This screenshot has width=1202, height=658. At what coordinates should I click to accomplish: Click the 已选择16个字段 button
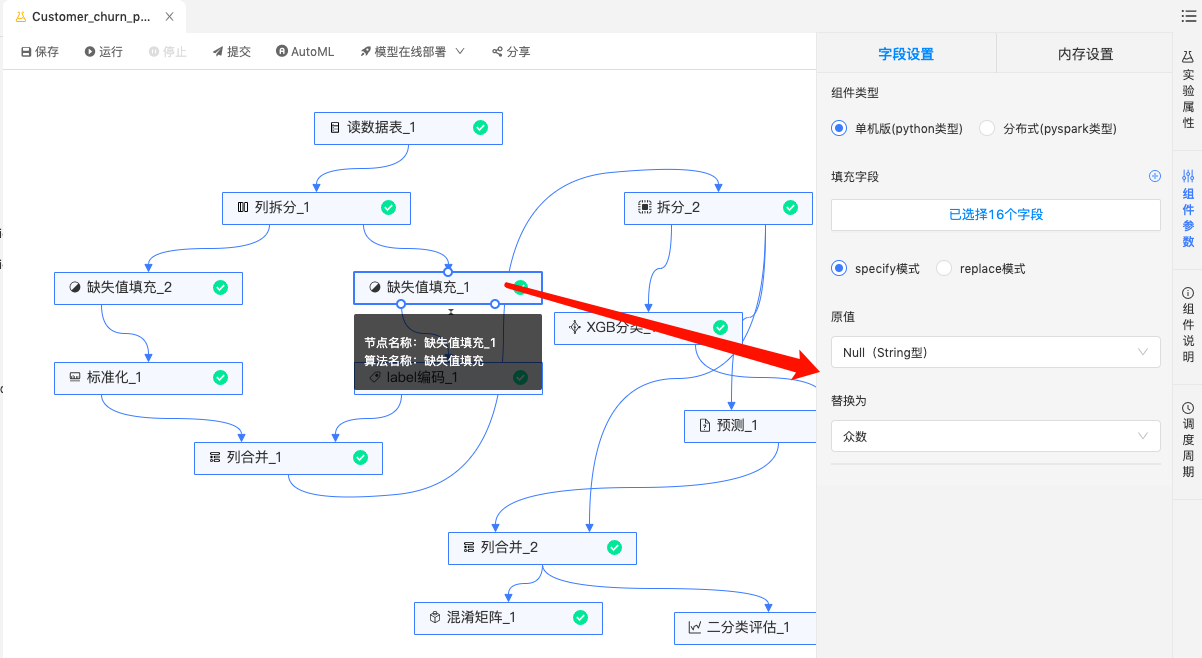[996, 214]
